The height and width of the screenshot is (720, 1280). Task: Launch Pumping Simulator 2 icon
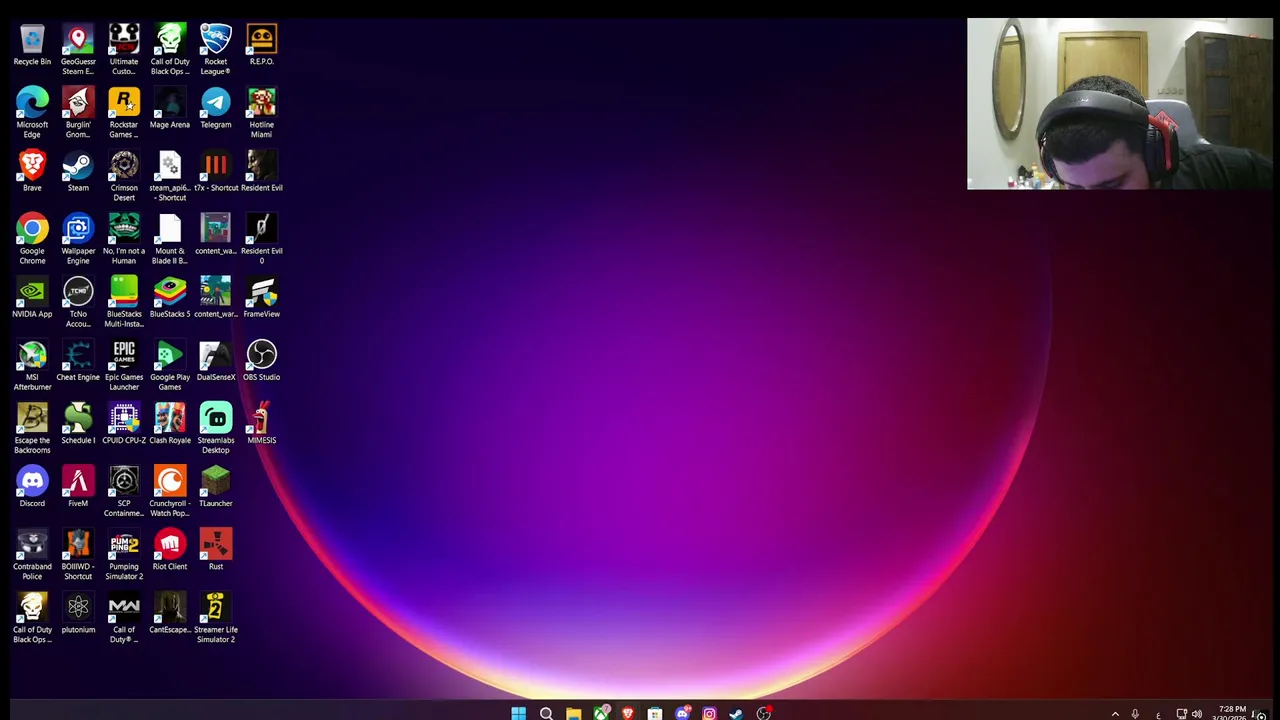coord(124,554)
